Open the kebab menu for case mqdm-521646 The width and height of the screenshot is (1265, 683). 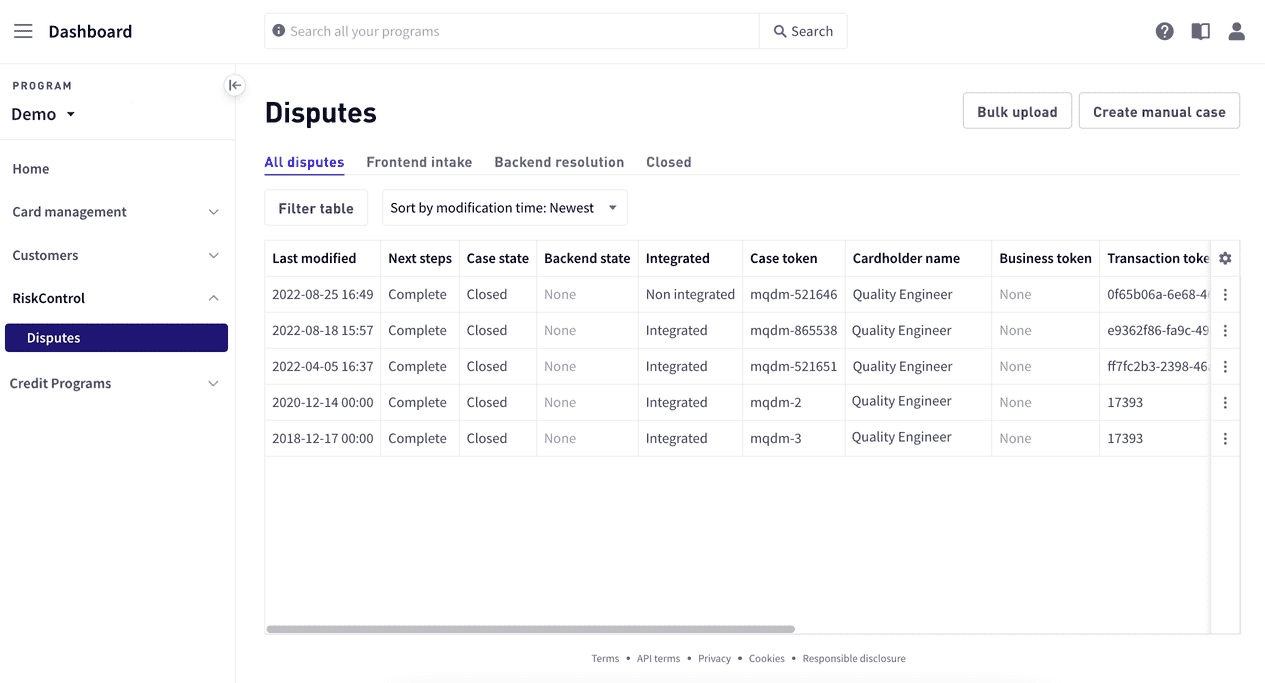click(x=1225, y=294)
